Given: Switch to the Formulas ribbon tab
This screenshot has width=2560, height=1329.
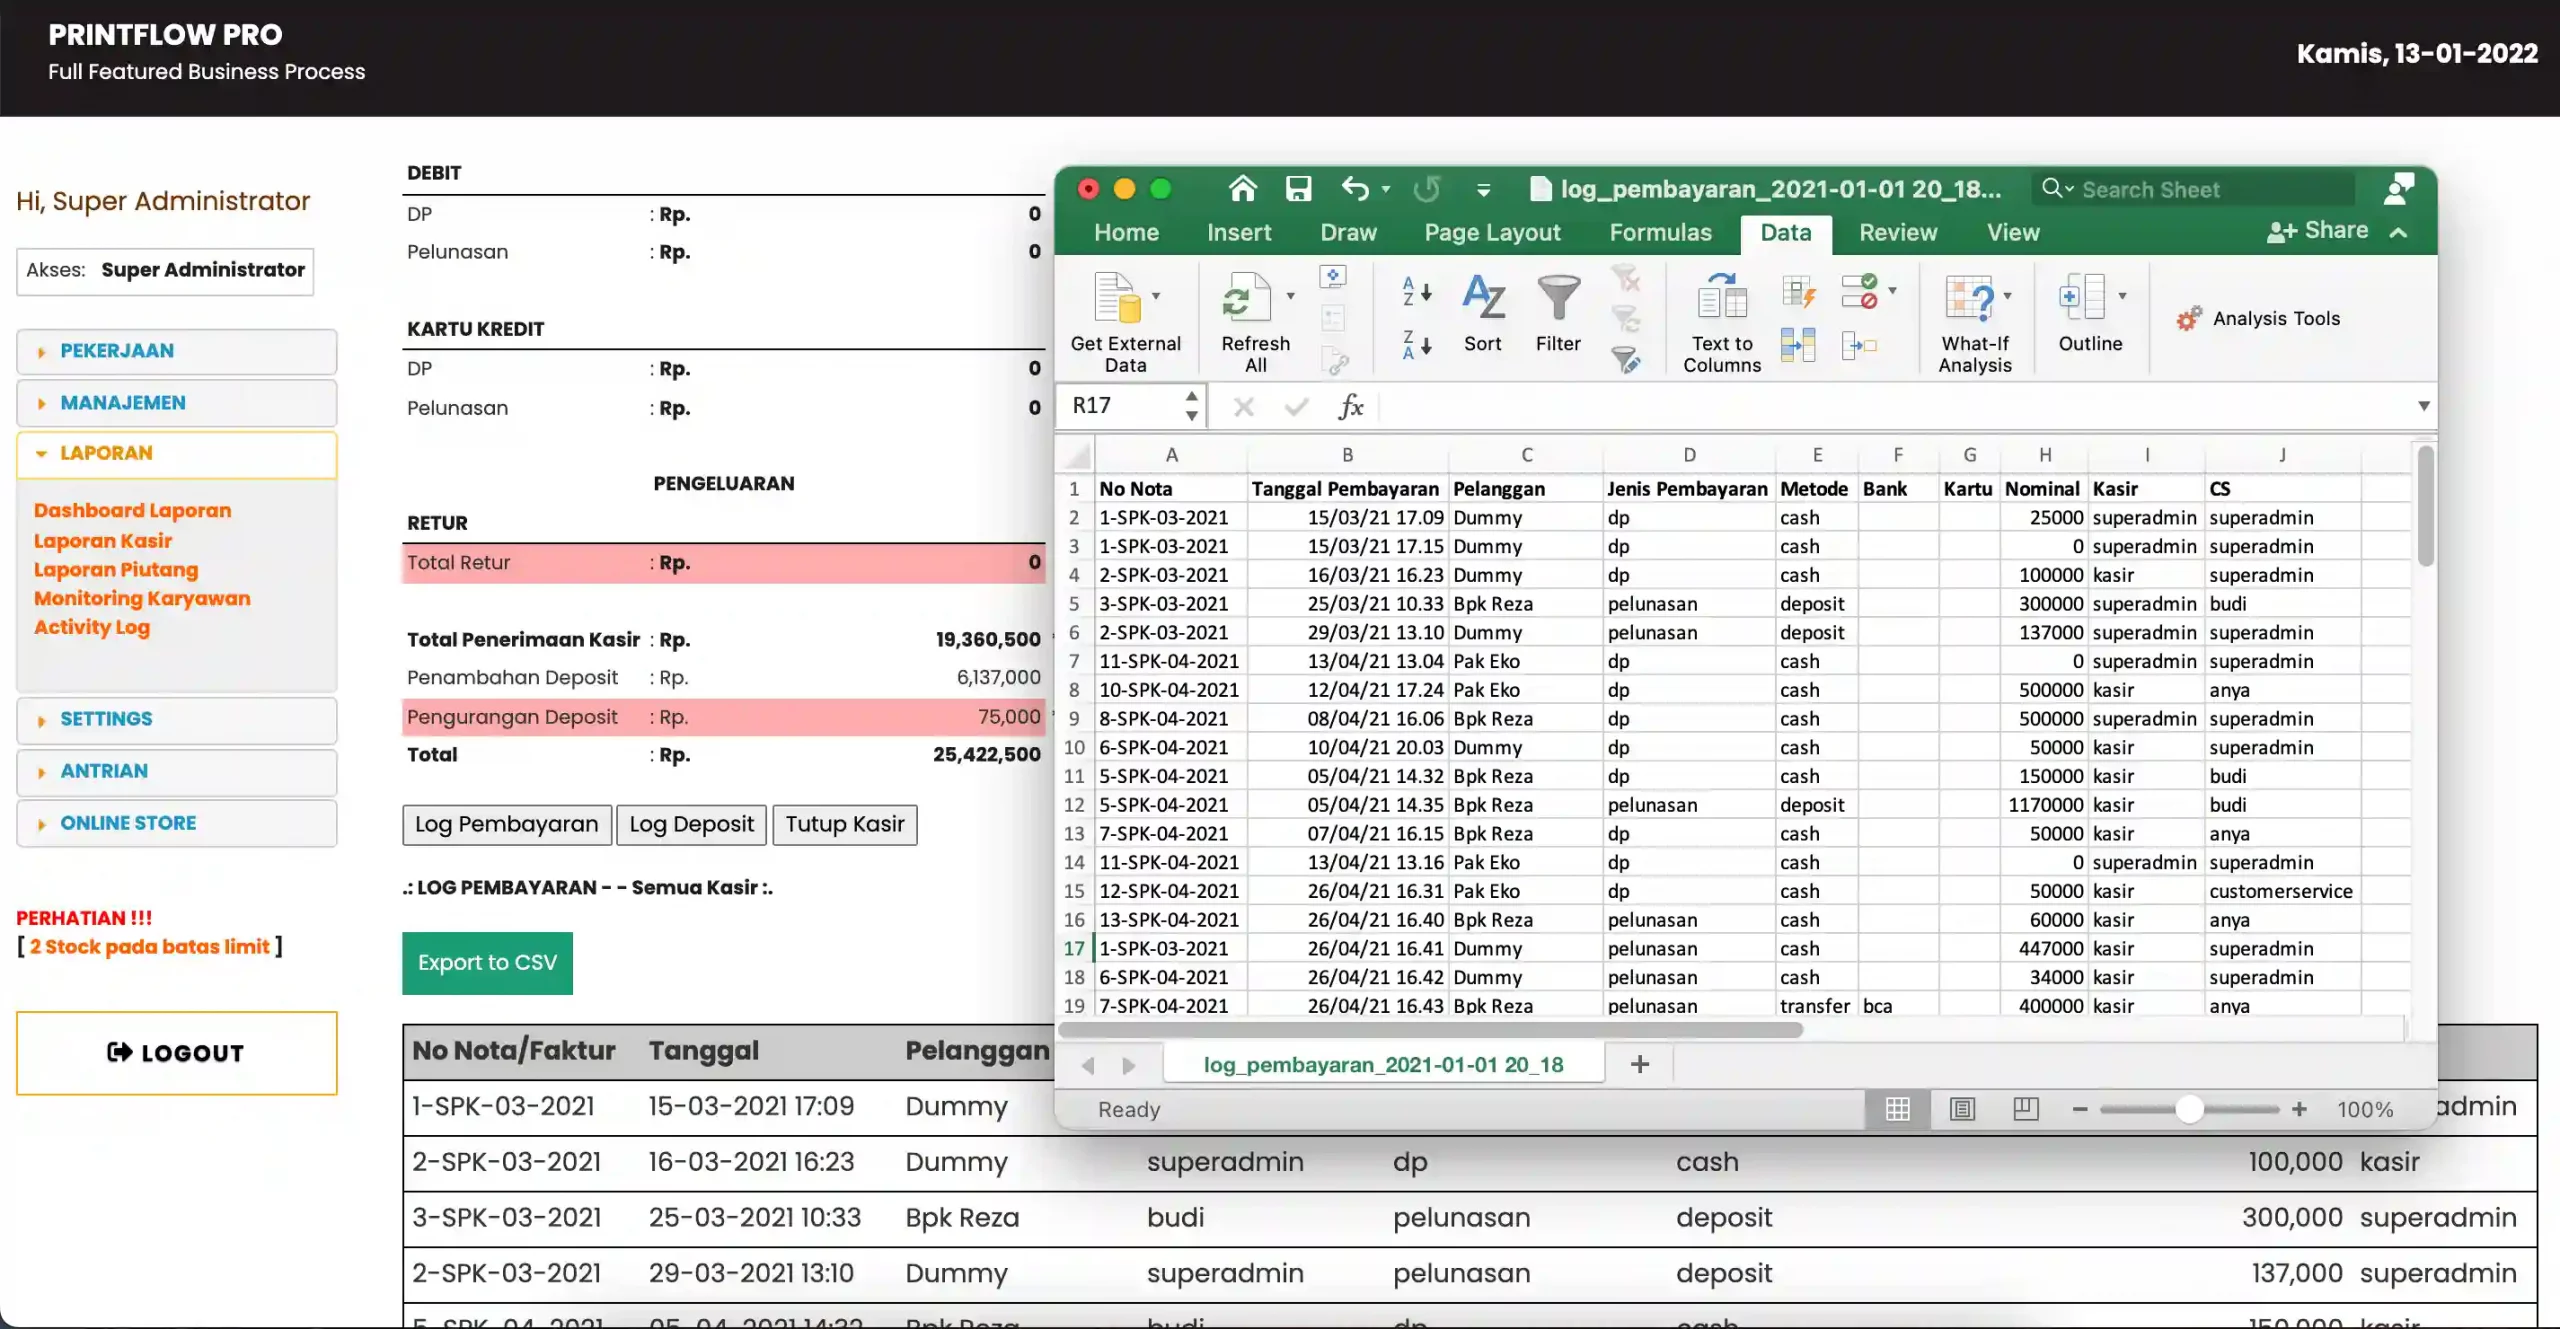Looking at the screenshot, I should coord(1660,232).
